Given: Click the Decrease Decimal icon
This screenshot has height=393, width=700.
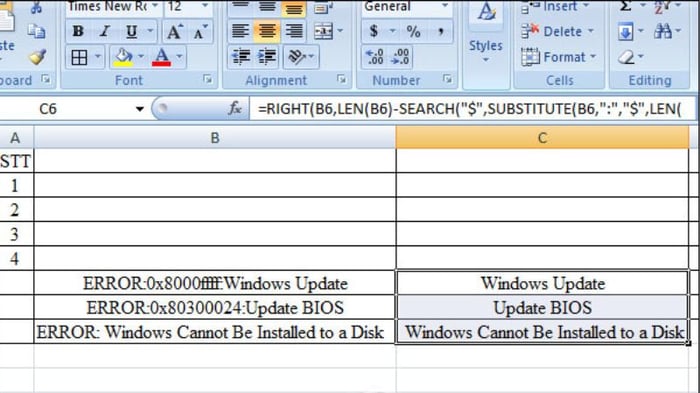Looking at the screenshot, I should [x=400, y=57].
